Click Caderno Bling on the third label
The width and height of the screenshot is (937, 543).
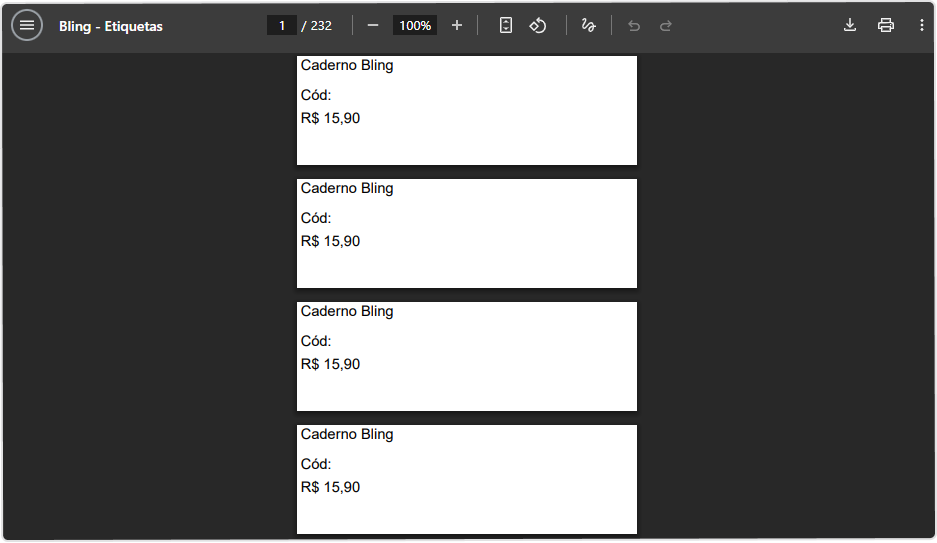tap(347, 312)
